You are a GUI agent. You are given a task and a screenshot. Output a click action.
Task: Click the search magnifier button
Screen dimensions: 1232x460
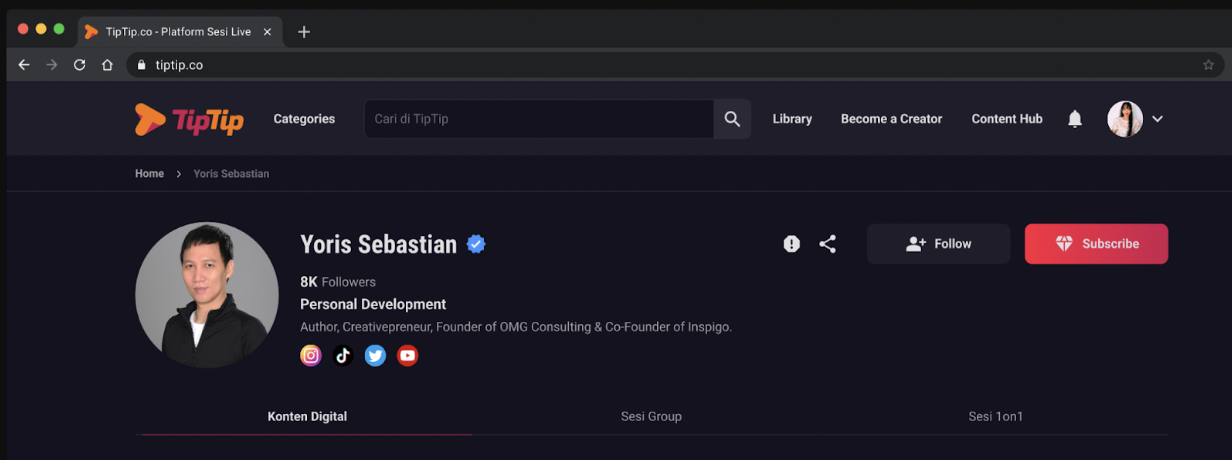732,119
